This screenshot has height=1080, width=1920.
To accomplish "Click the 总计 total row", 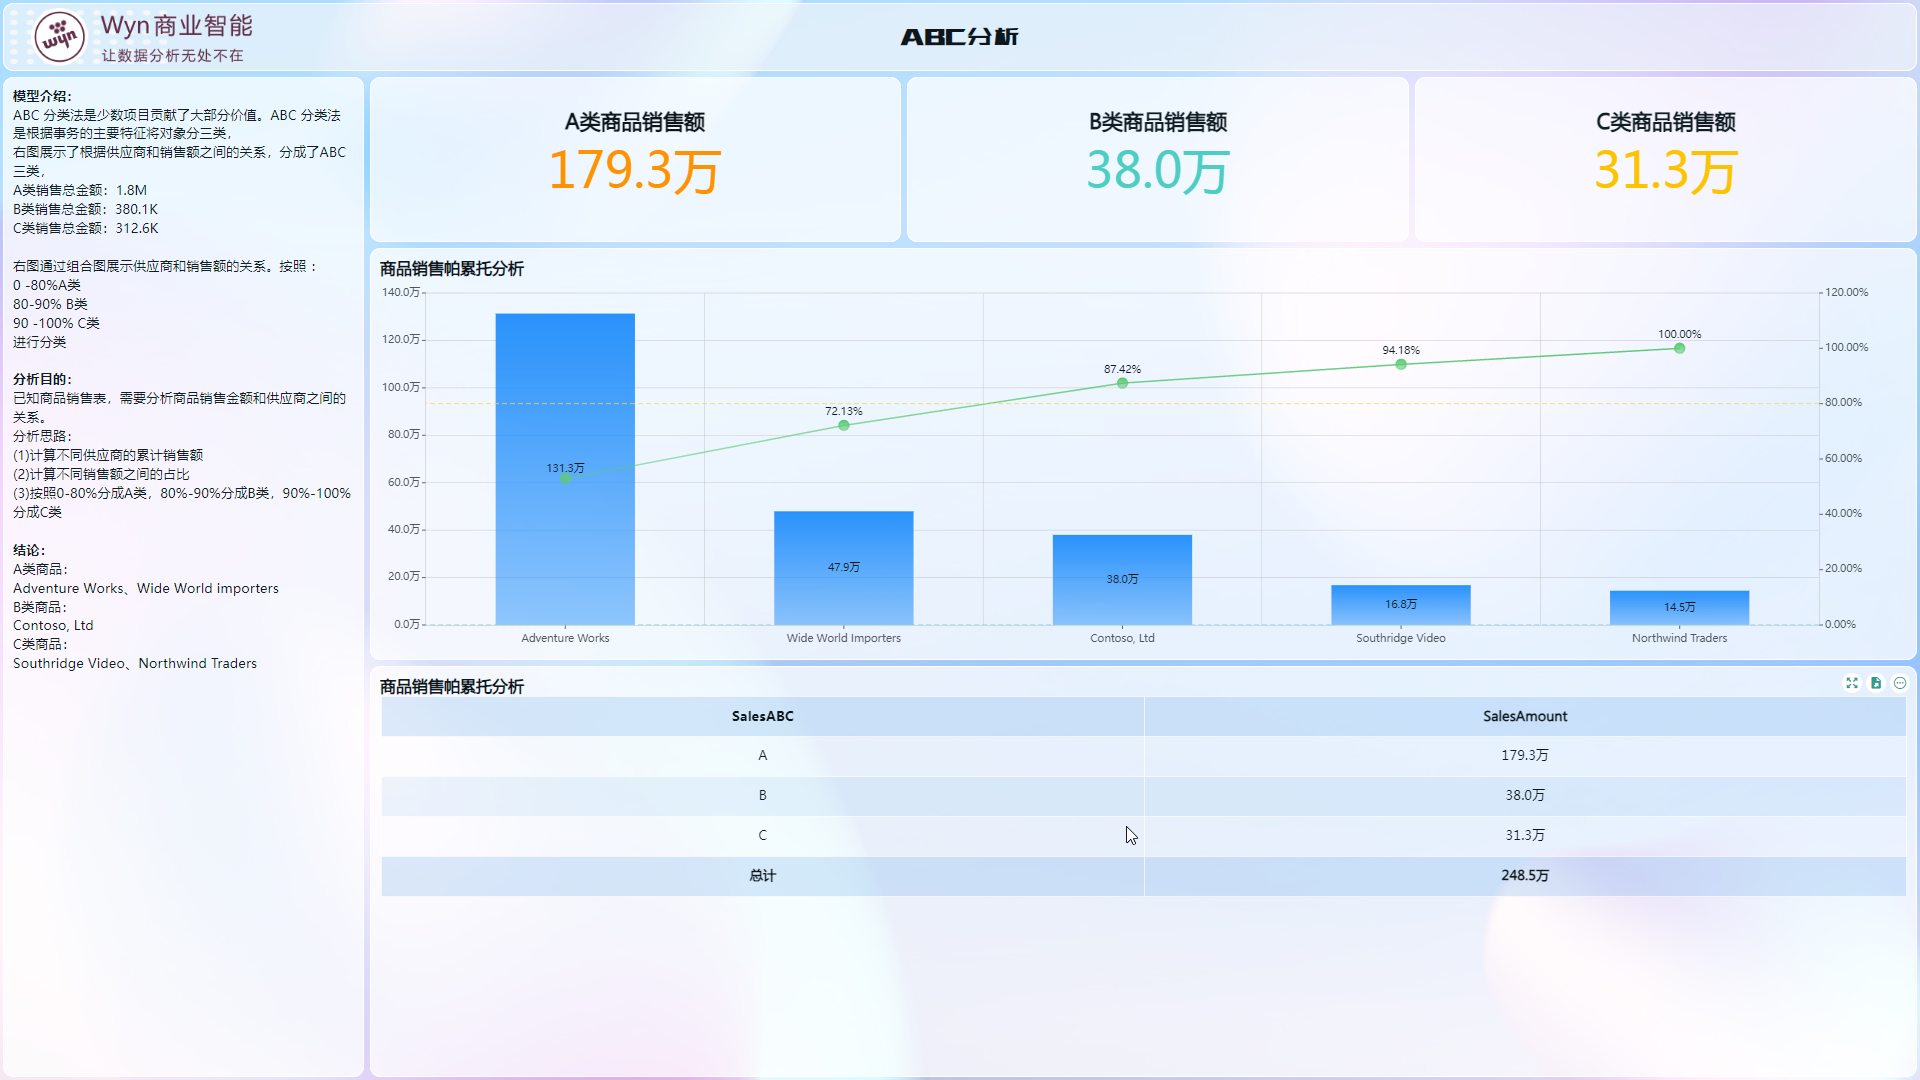I will [x=762, y=875].
